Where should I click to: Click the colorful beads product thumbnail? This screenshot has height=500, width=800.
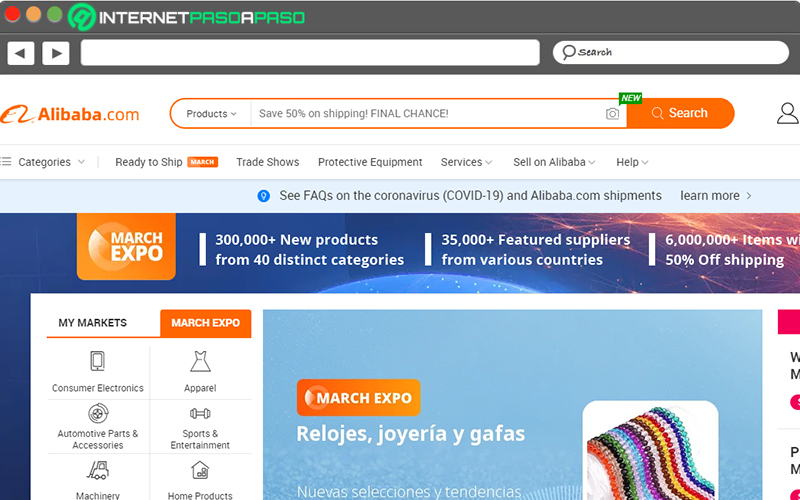651,451
